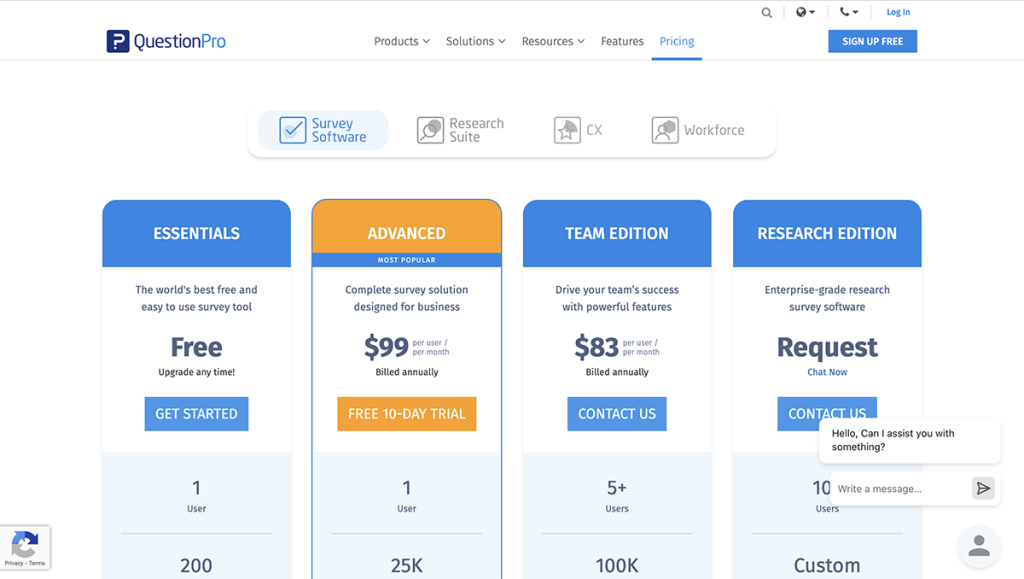The width and height of the screenshot is (1024, 579).
Task: Click the Research Suite magnifier icon
Action: point(429,129)
